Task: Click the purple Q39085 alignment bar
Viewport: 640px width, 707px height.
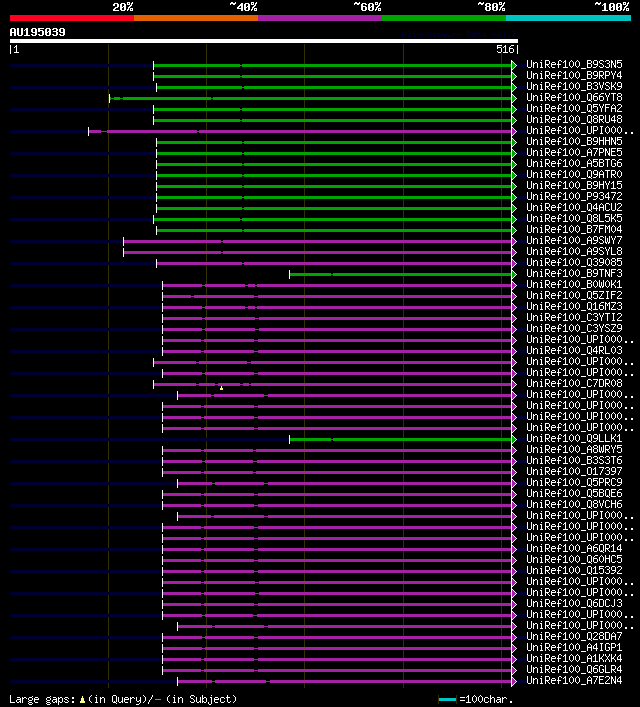Action: pyautogui.click(x=334, y=263)
